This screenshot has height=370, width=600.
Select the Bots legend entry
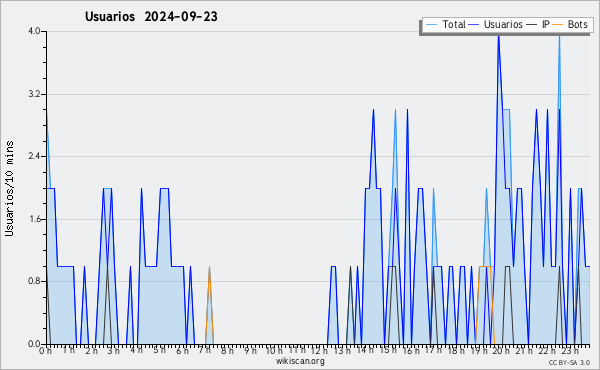(x=570, y=24)
